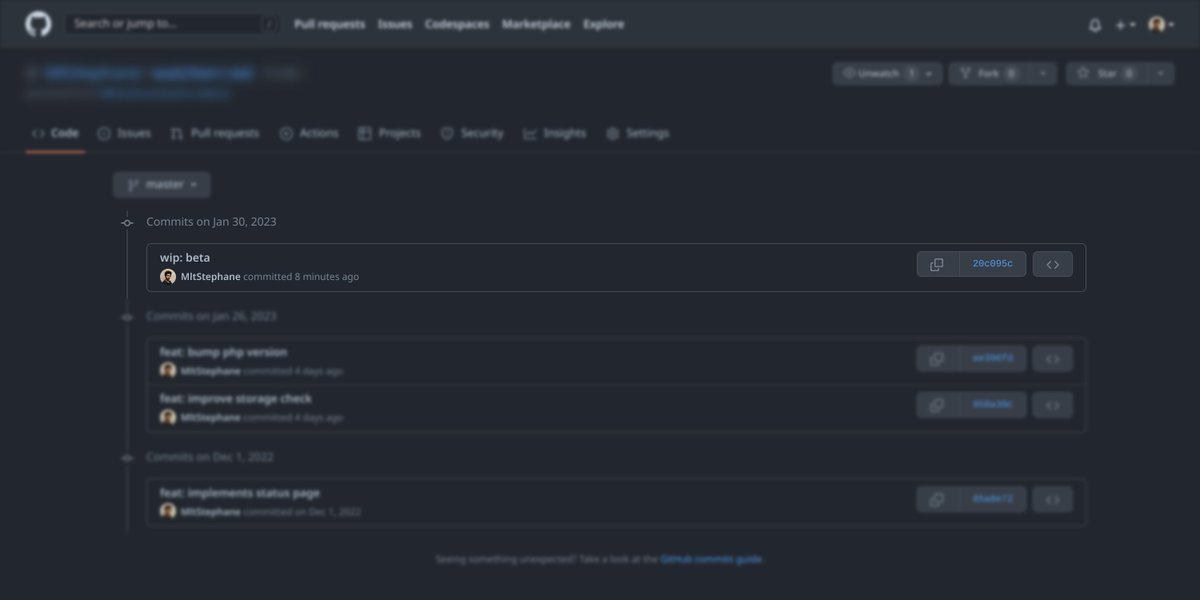Viewport: 1200px width, 600px height.
Task: Open Marketplace in top navigation
Action: pos(536,24)
